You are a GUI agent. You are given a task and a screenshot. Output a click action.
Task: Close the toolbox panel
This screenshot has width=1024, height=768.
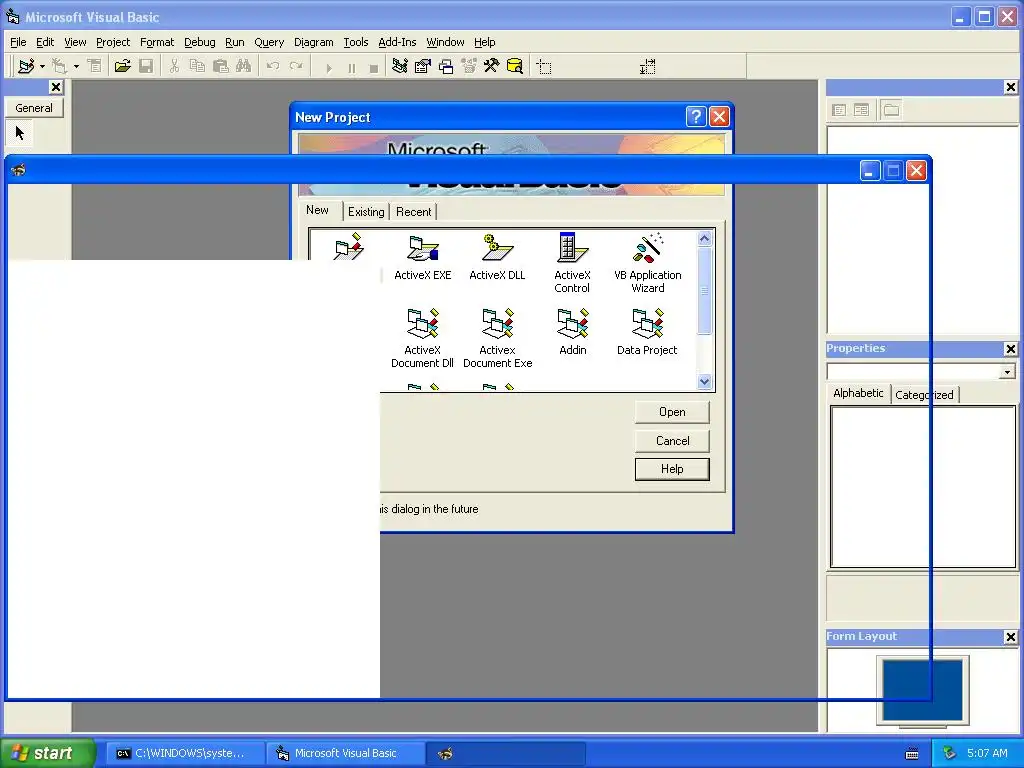56,87
